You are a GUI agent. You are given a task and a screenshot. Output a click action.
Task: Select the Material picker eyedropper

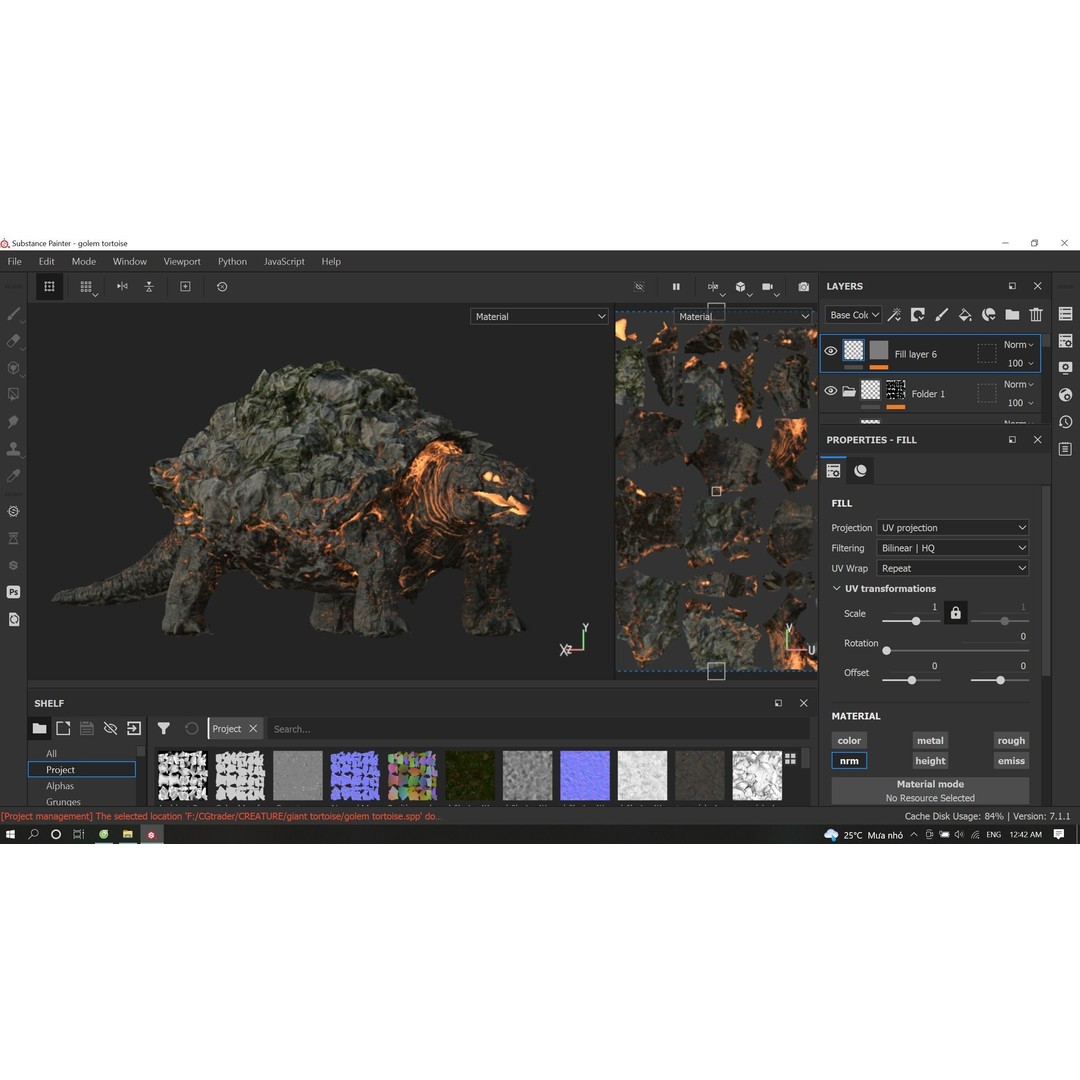click(13, 476)
